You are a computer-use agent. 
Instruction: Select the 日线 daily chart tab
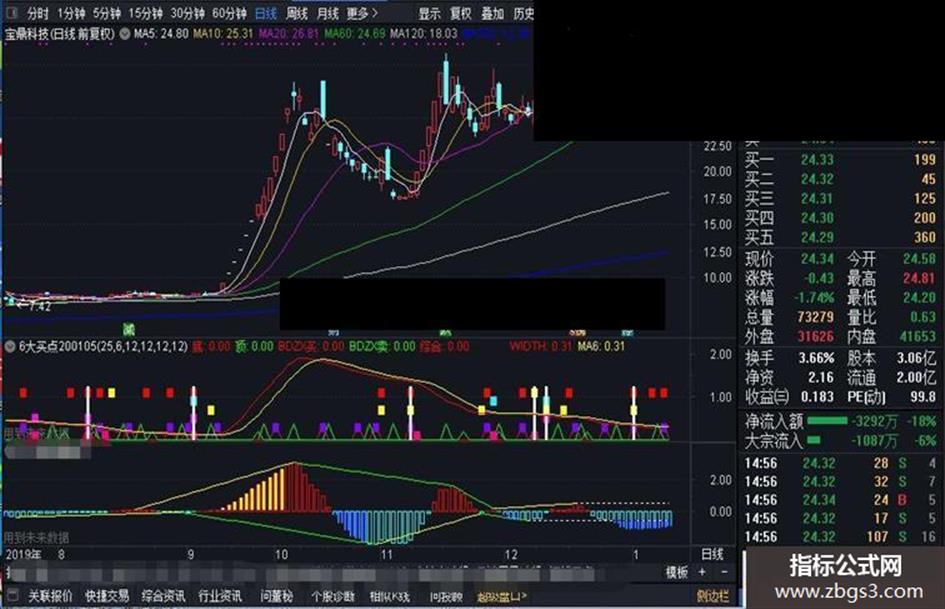pyautogui.click(x=266, y=13)
